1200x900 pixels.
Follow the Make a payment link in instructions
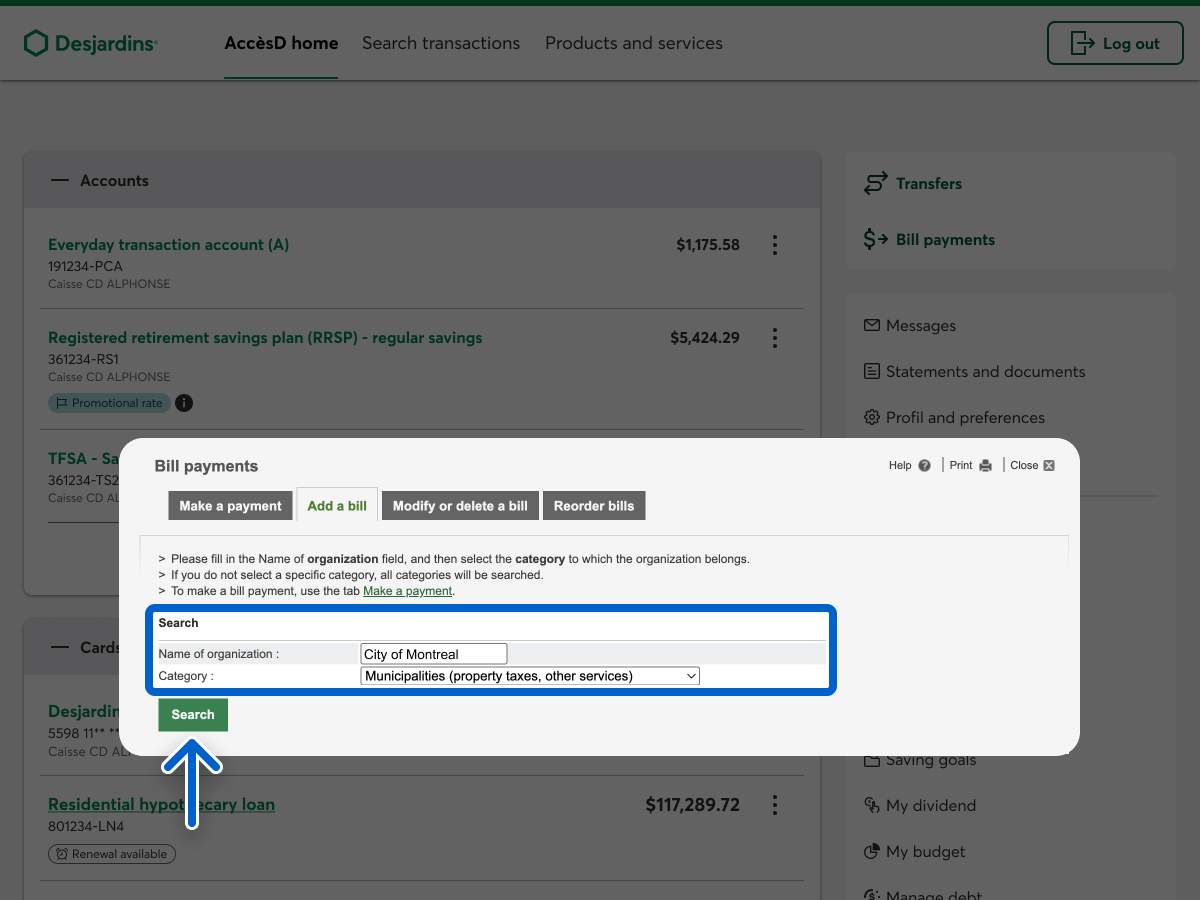coord(407,591)
